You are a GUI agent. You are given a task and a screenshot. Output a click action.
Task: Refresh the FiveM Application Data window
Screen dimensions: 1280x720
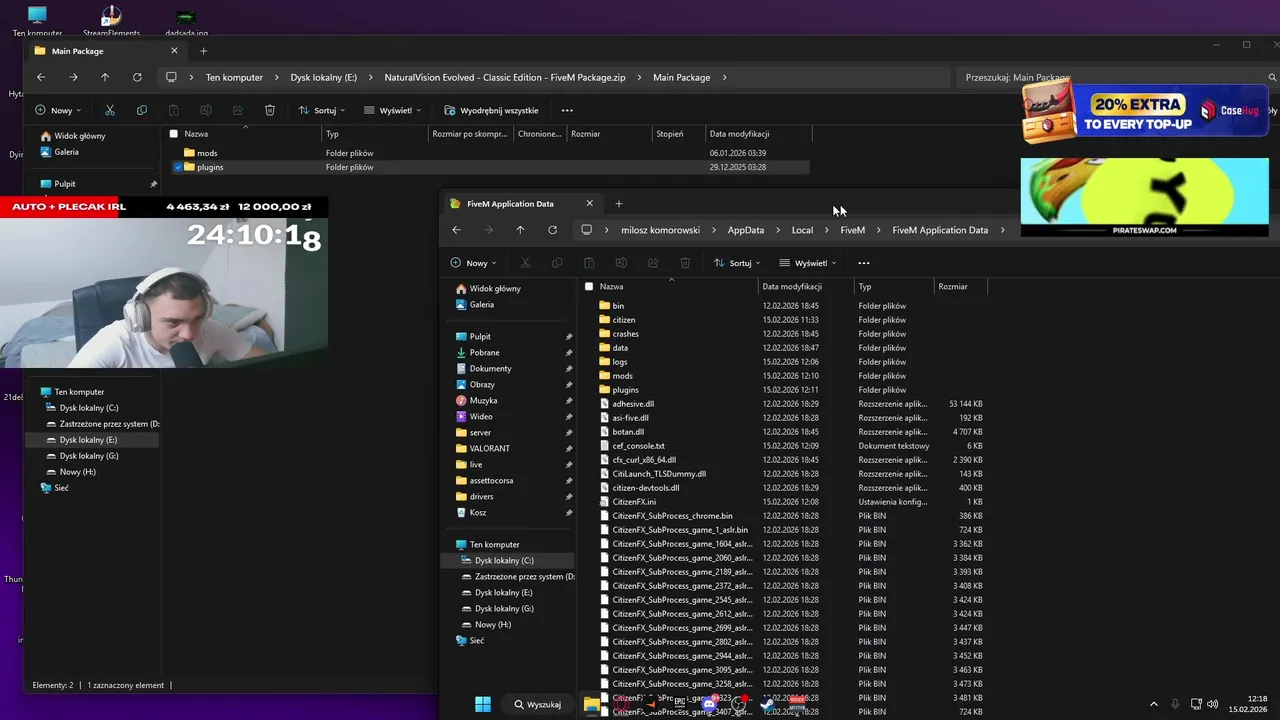click(x=552, y=230)
